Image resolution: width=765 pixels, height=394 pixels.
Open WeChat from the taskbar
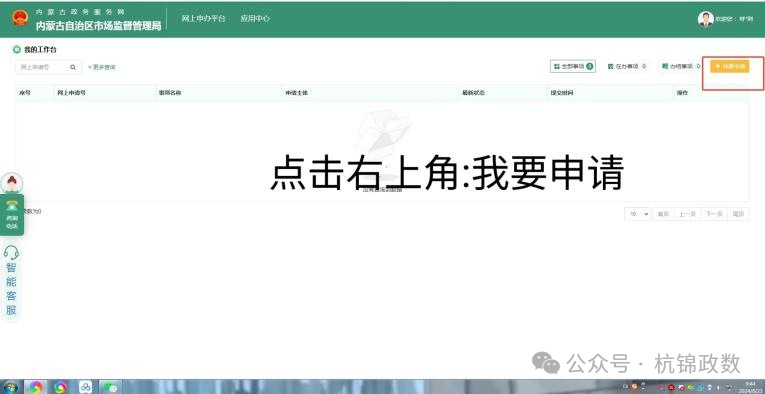coord(111,387)
